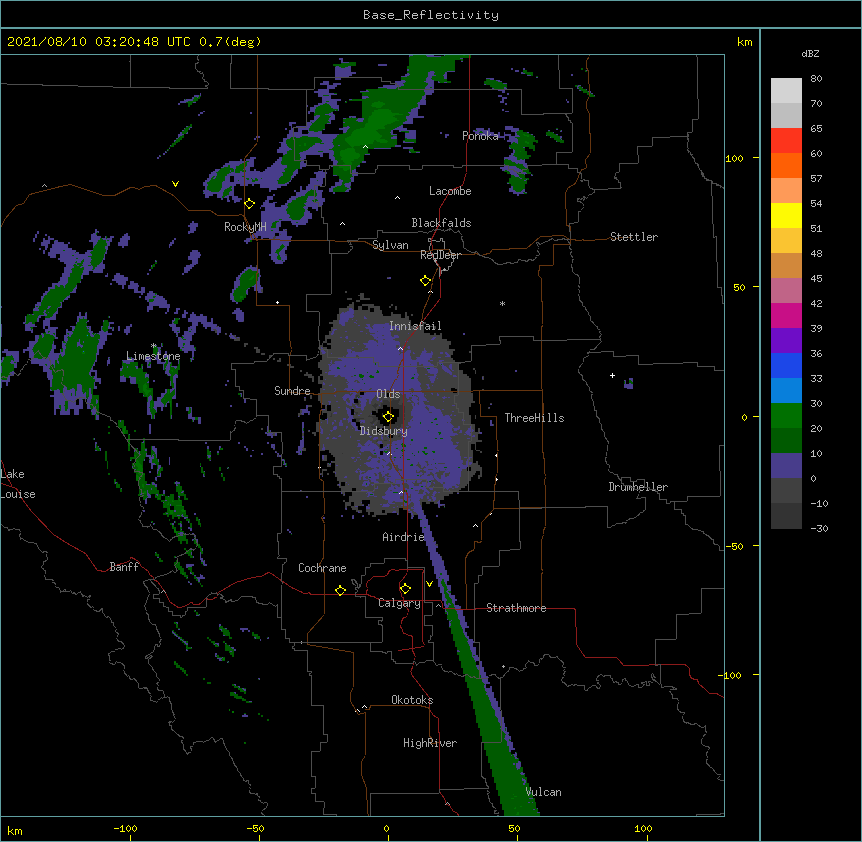Click the white plus marker north of Drumheller
The width and height of the screenshot is (862, 842).
point(612,375)
